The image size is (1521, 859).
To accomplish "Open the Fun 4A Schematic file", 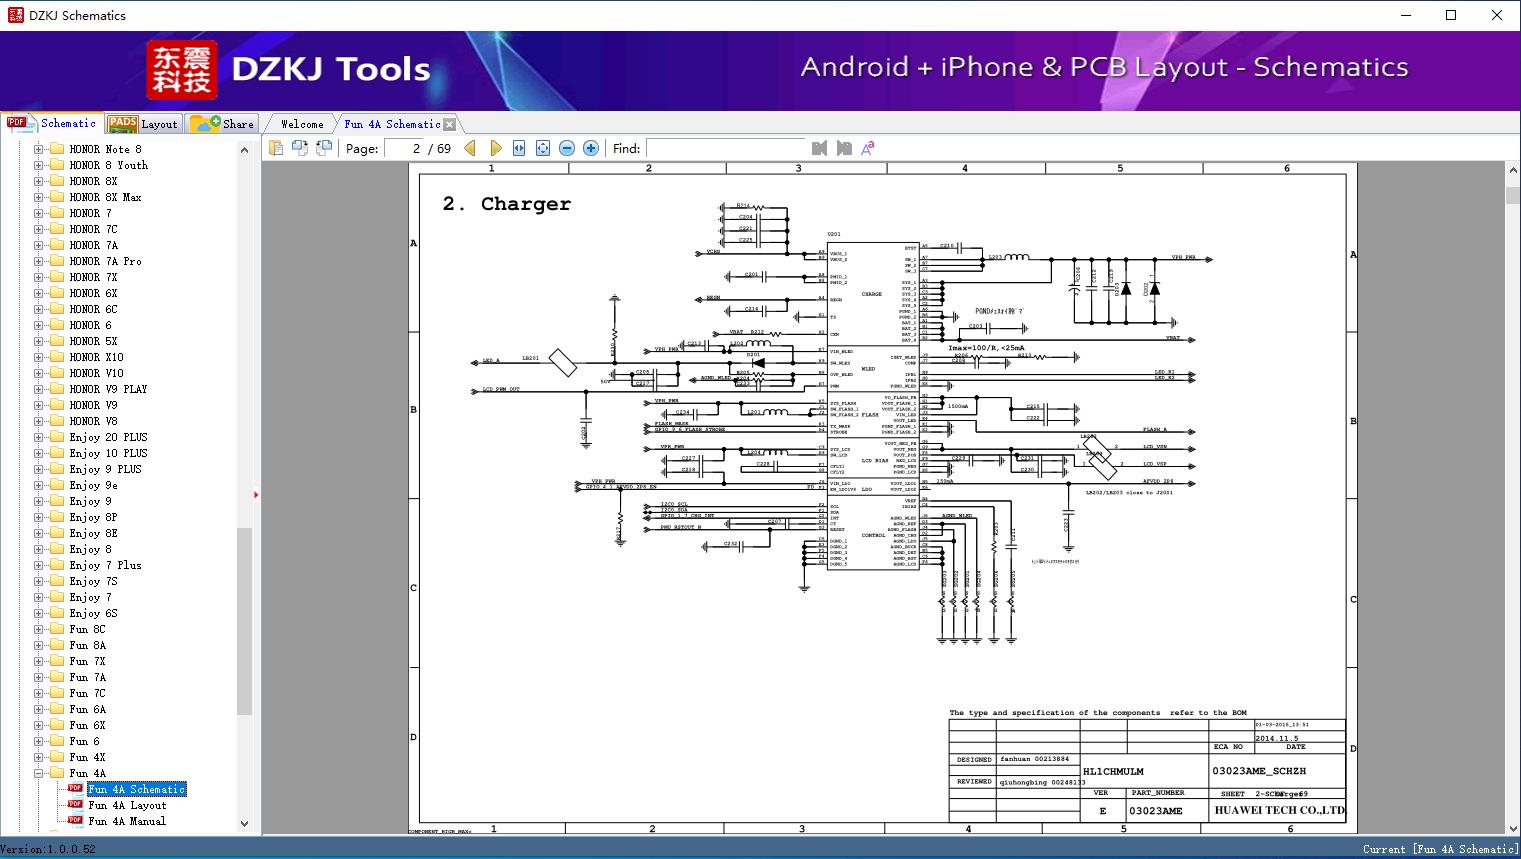I will pyautogui.click(x=137, y=789).
